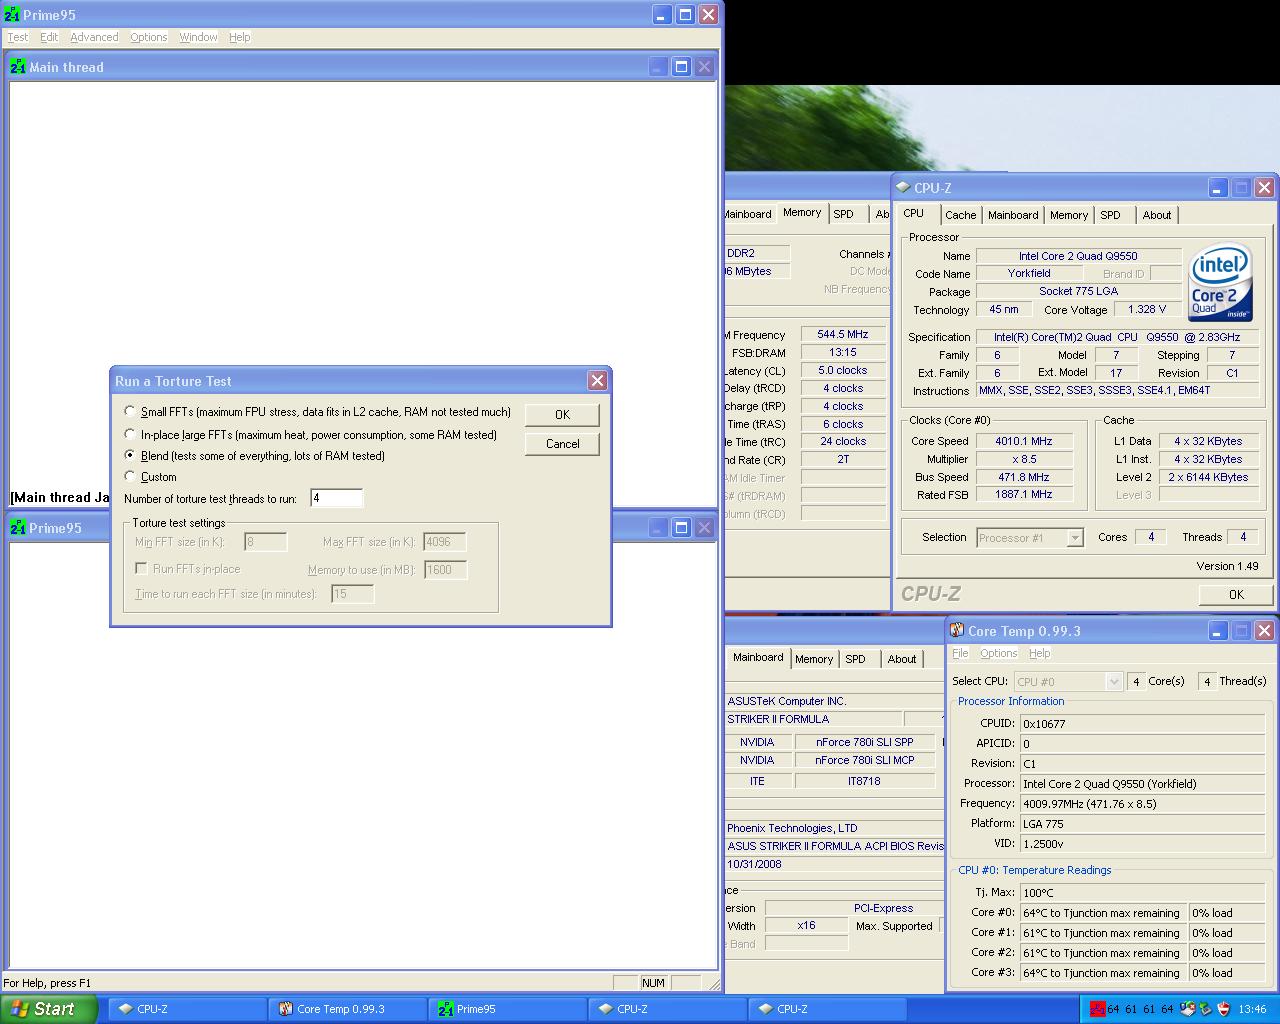Click Core Temp title bar icon
The height and width of the screenshot is (1024, 1280).
[957, 630]
